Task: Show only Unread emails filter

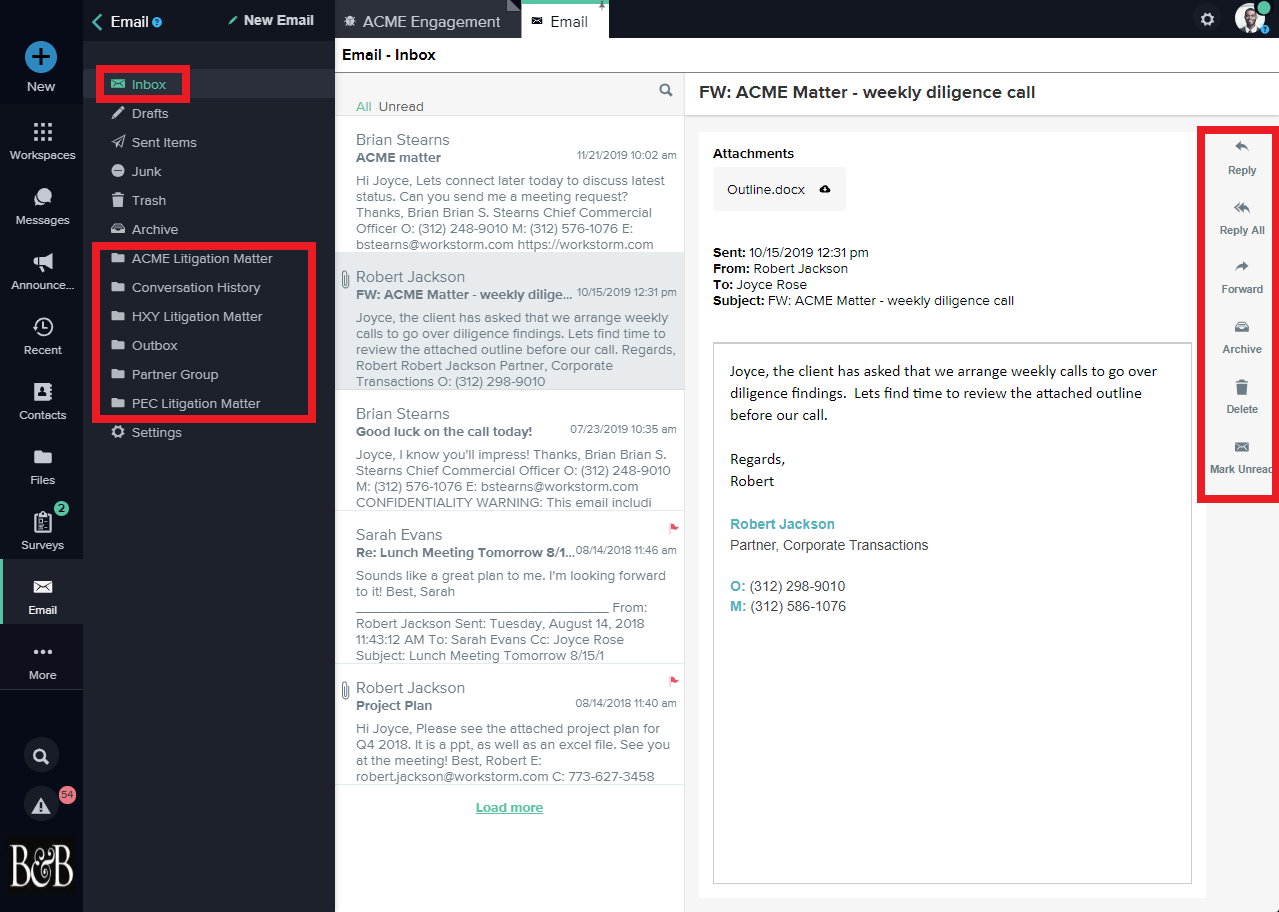Action: 401,107
